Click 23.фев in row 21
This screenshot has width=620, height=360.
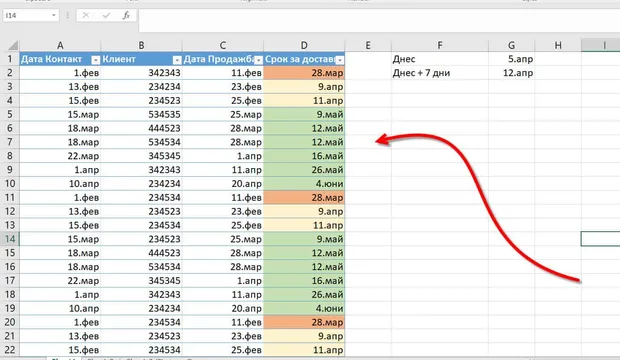pyautogui.click(x=223, y=336)
